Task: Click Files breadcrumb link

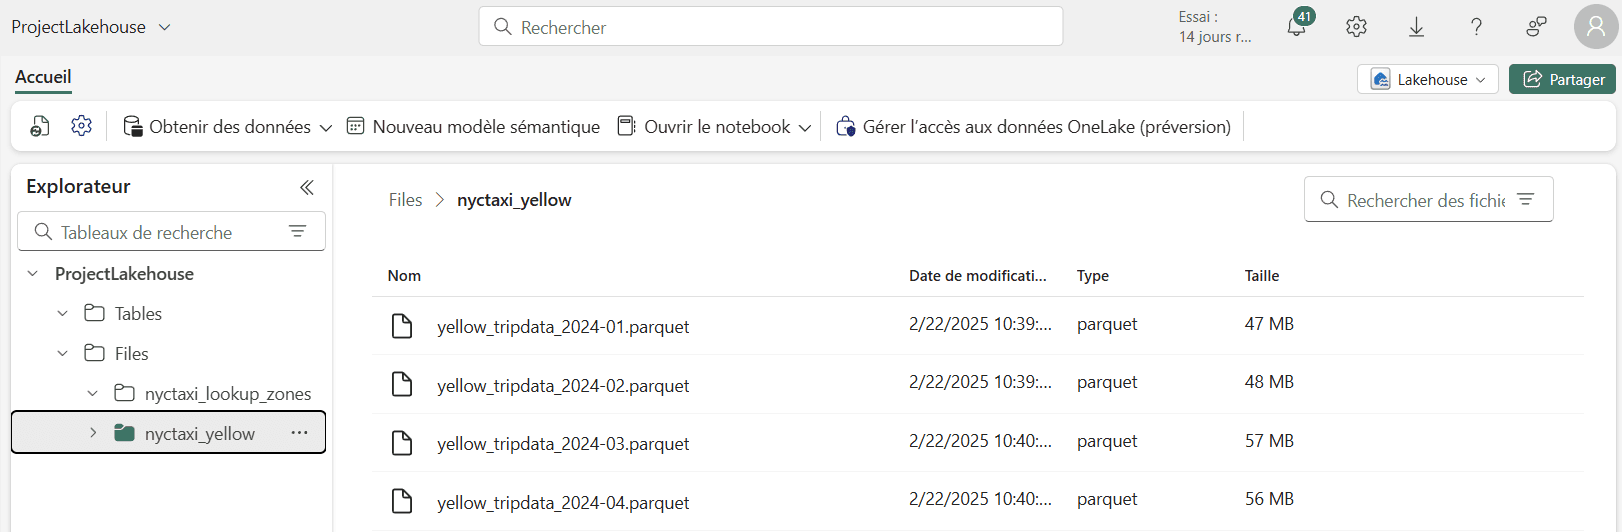Action: (x=406, y=200)
